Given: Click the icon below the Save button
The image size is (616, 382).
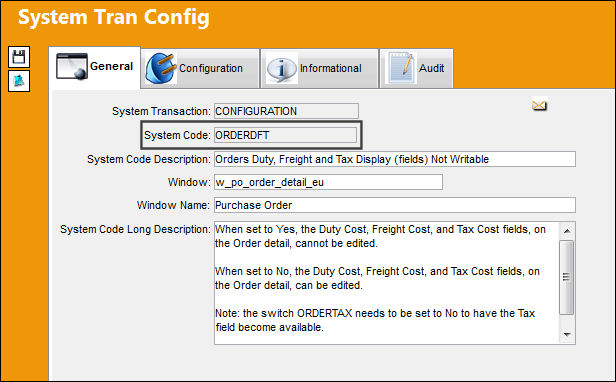Looking at the screenshot, I should coord(19,81).
